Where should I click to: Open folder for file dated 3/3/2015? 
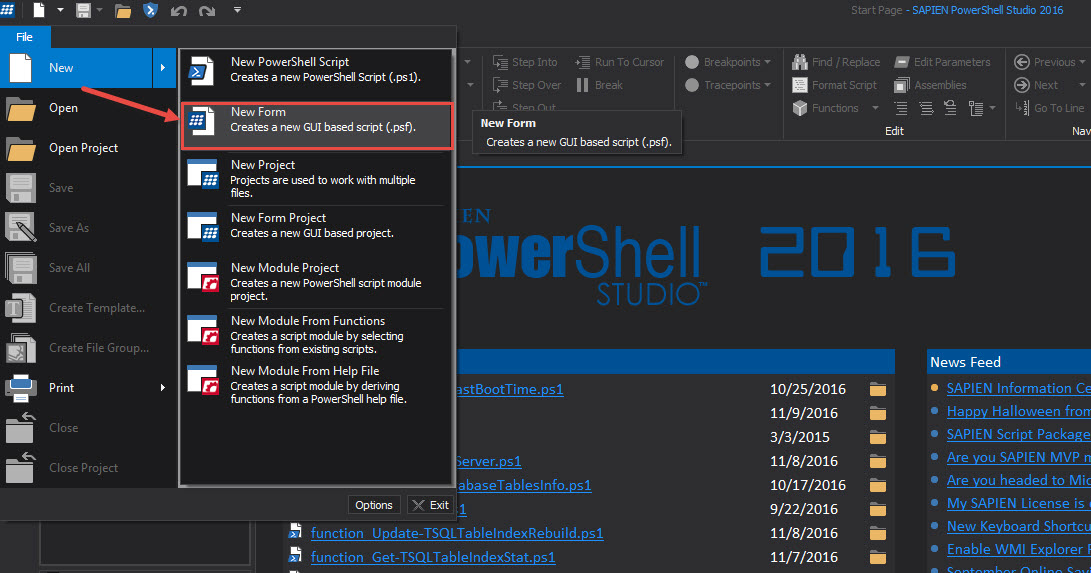point(878,437)
